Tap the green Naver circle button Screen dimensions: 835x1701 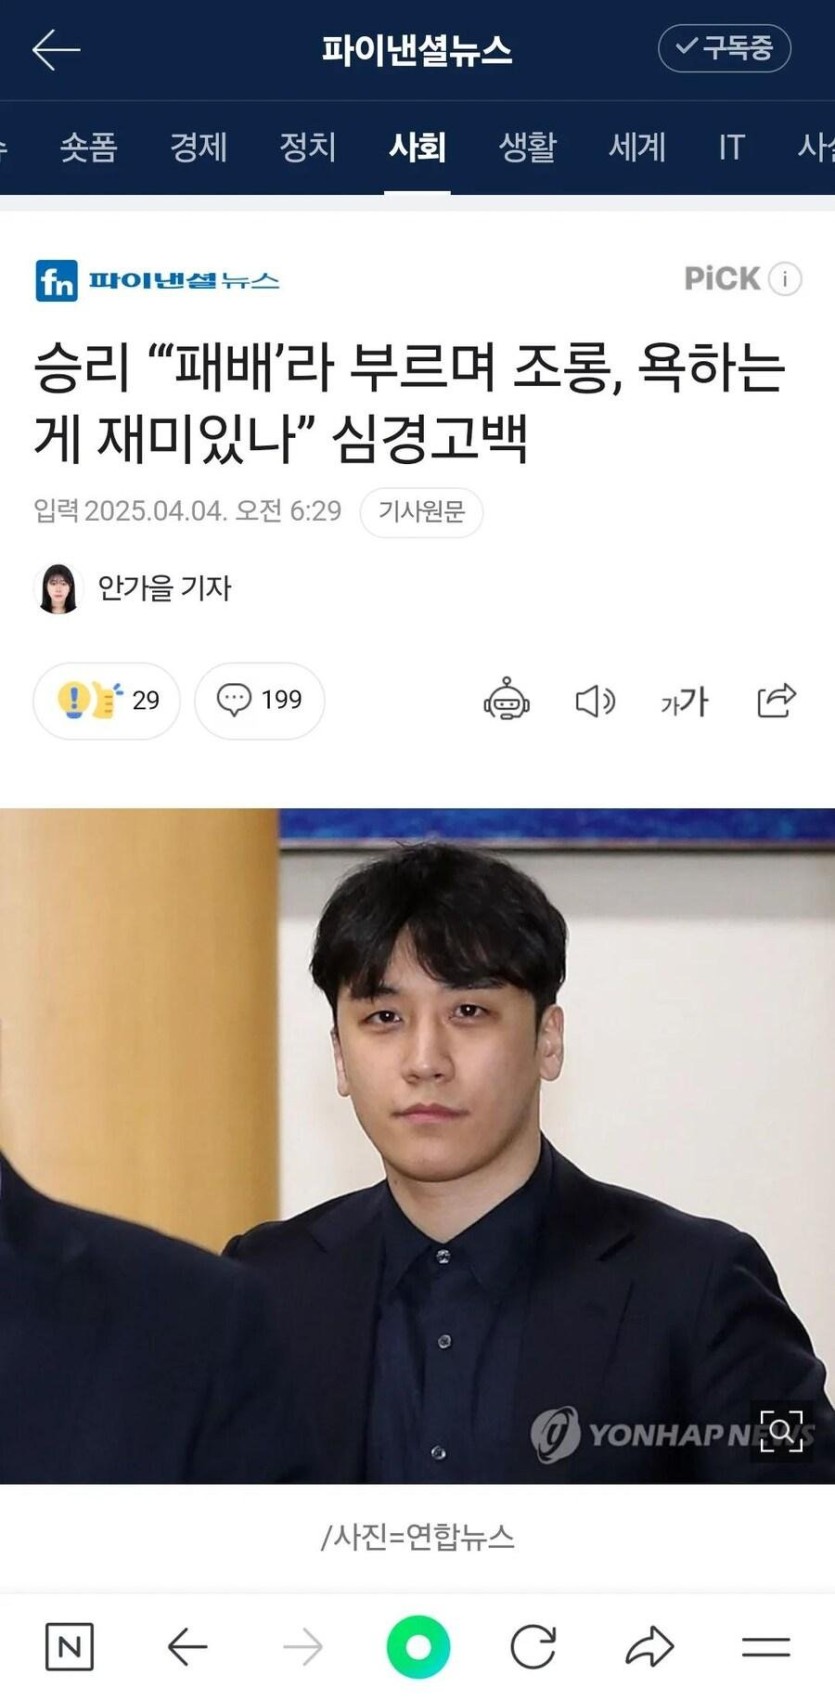click(418, 1646)
